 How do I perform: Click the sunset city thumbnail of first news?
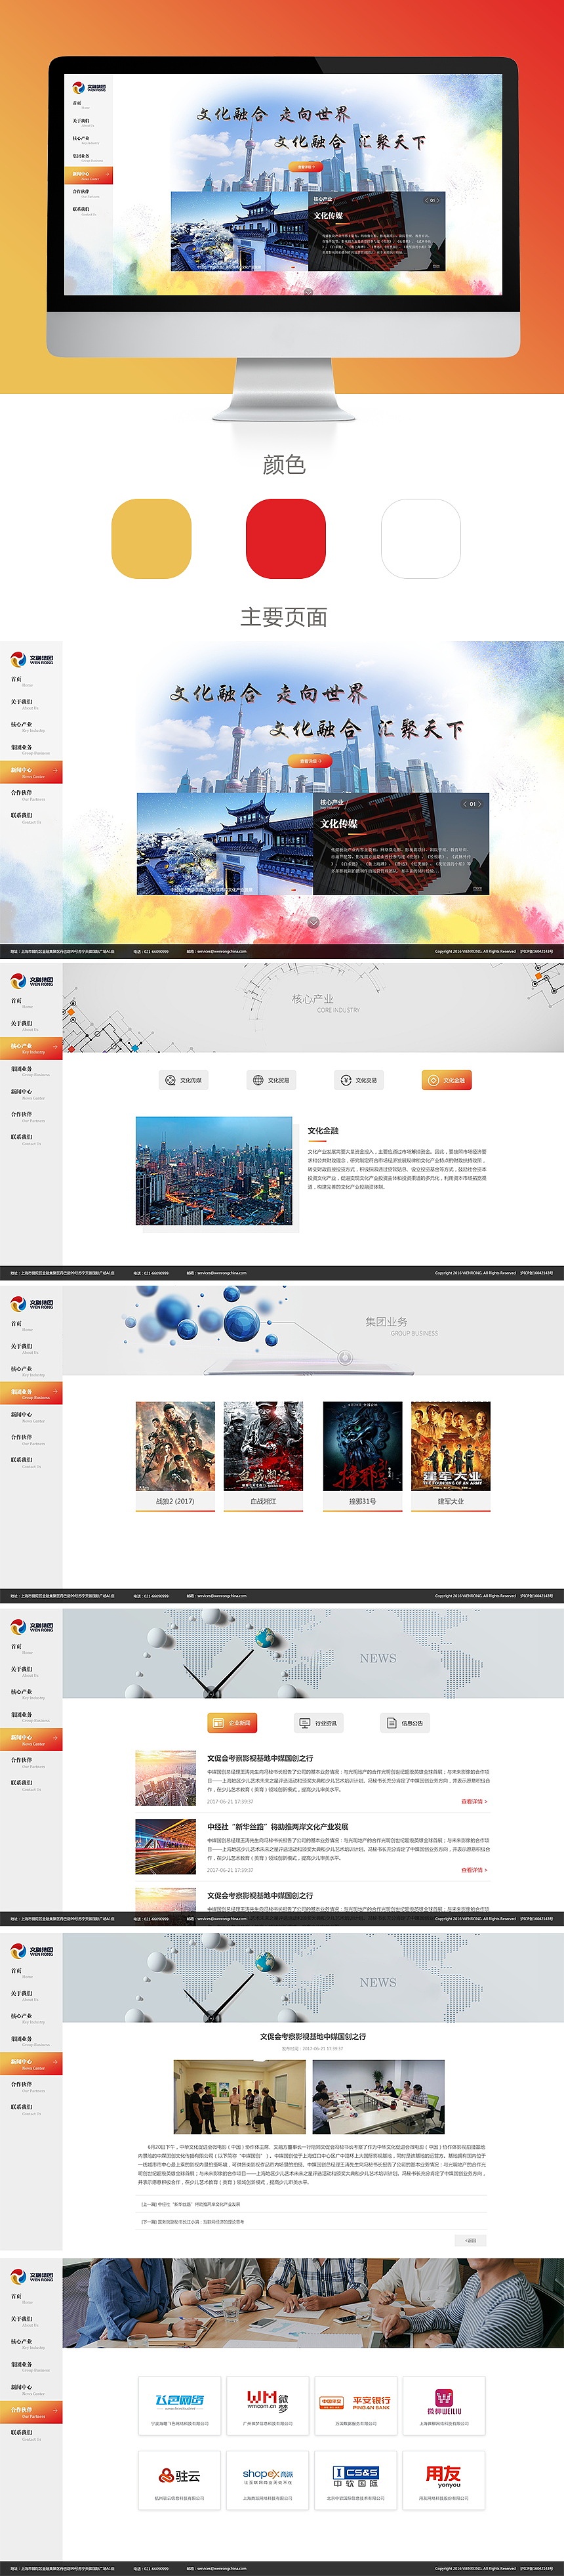coord(166,1778)
